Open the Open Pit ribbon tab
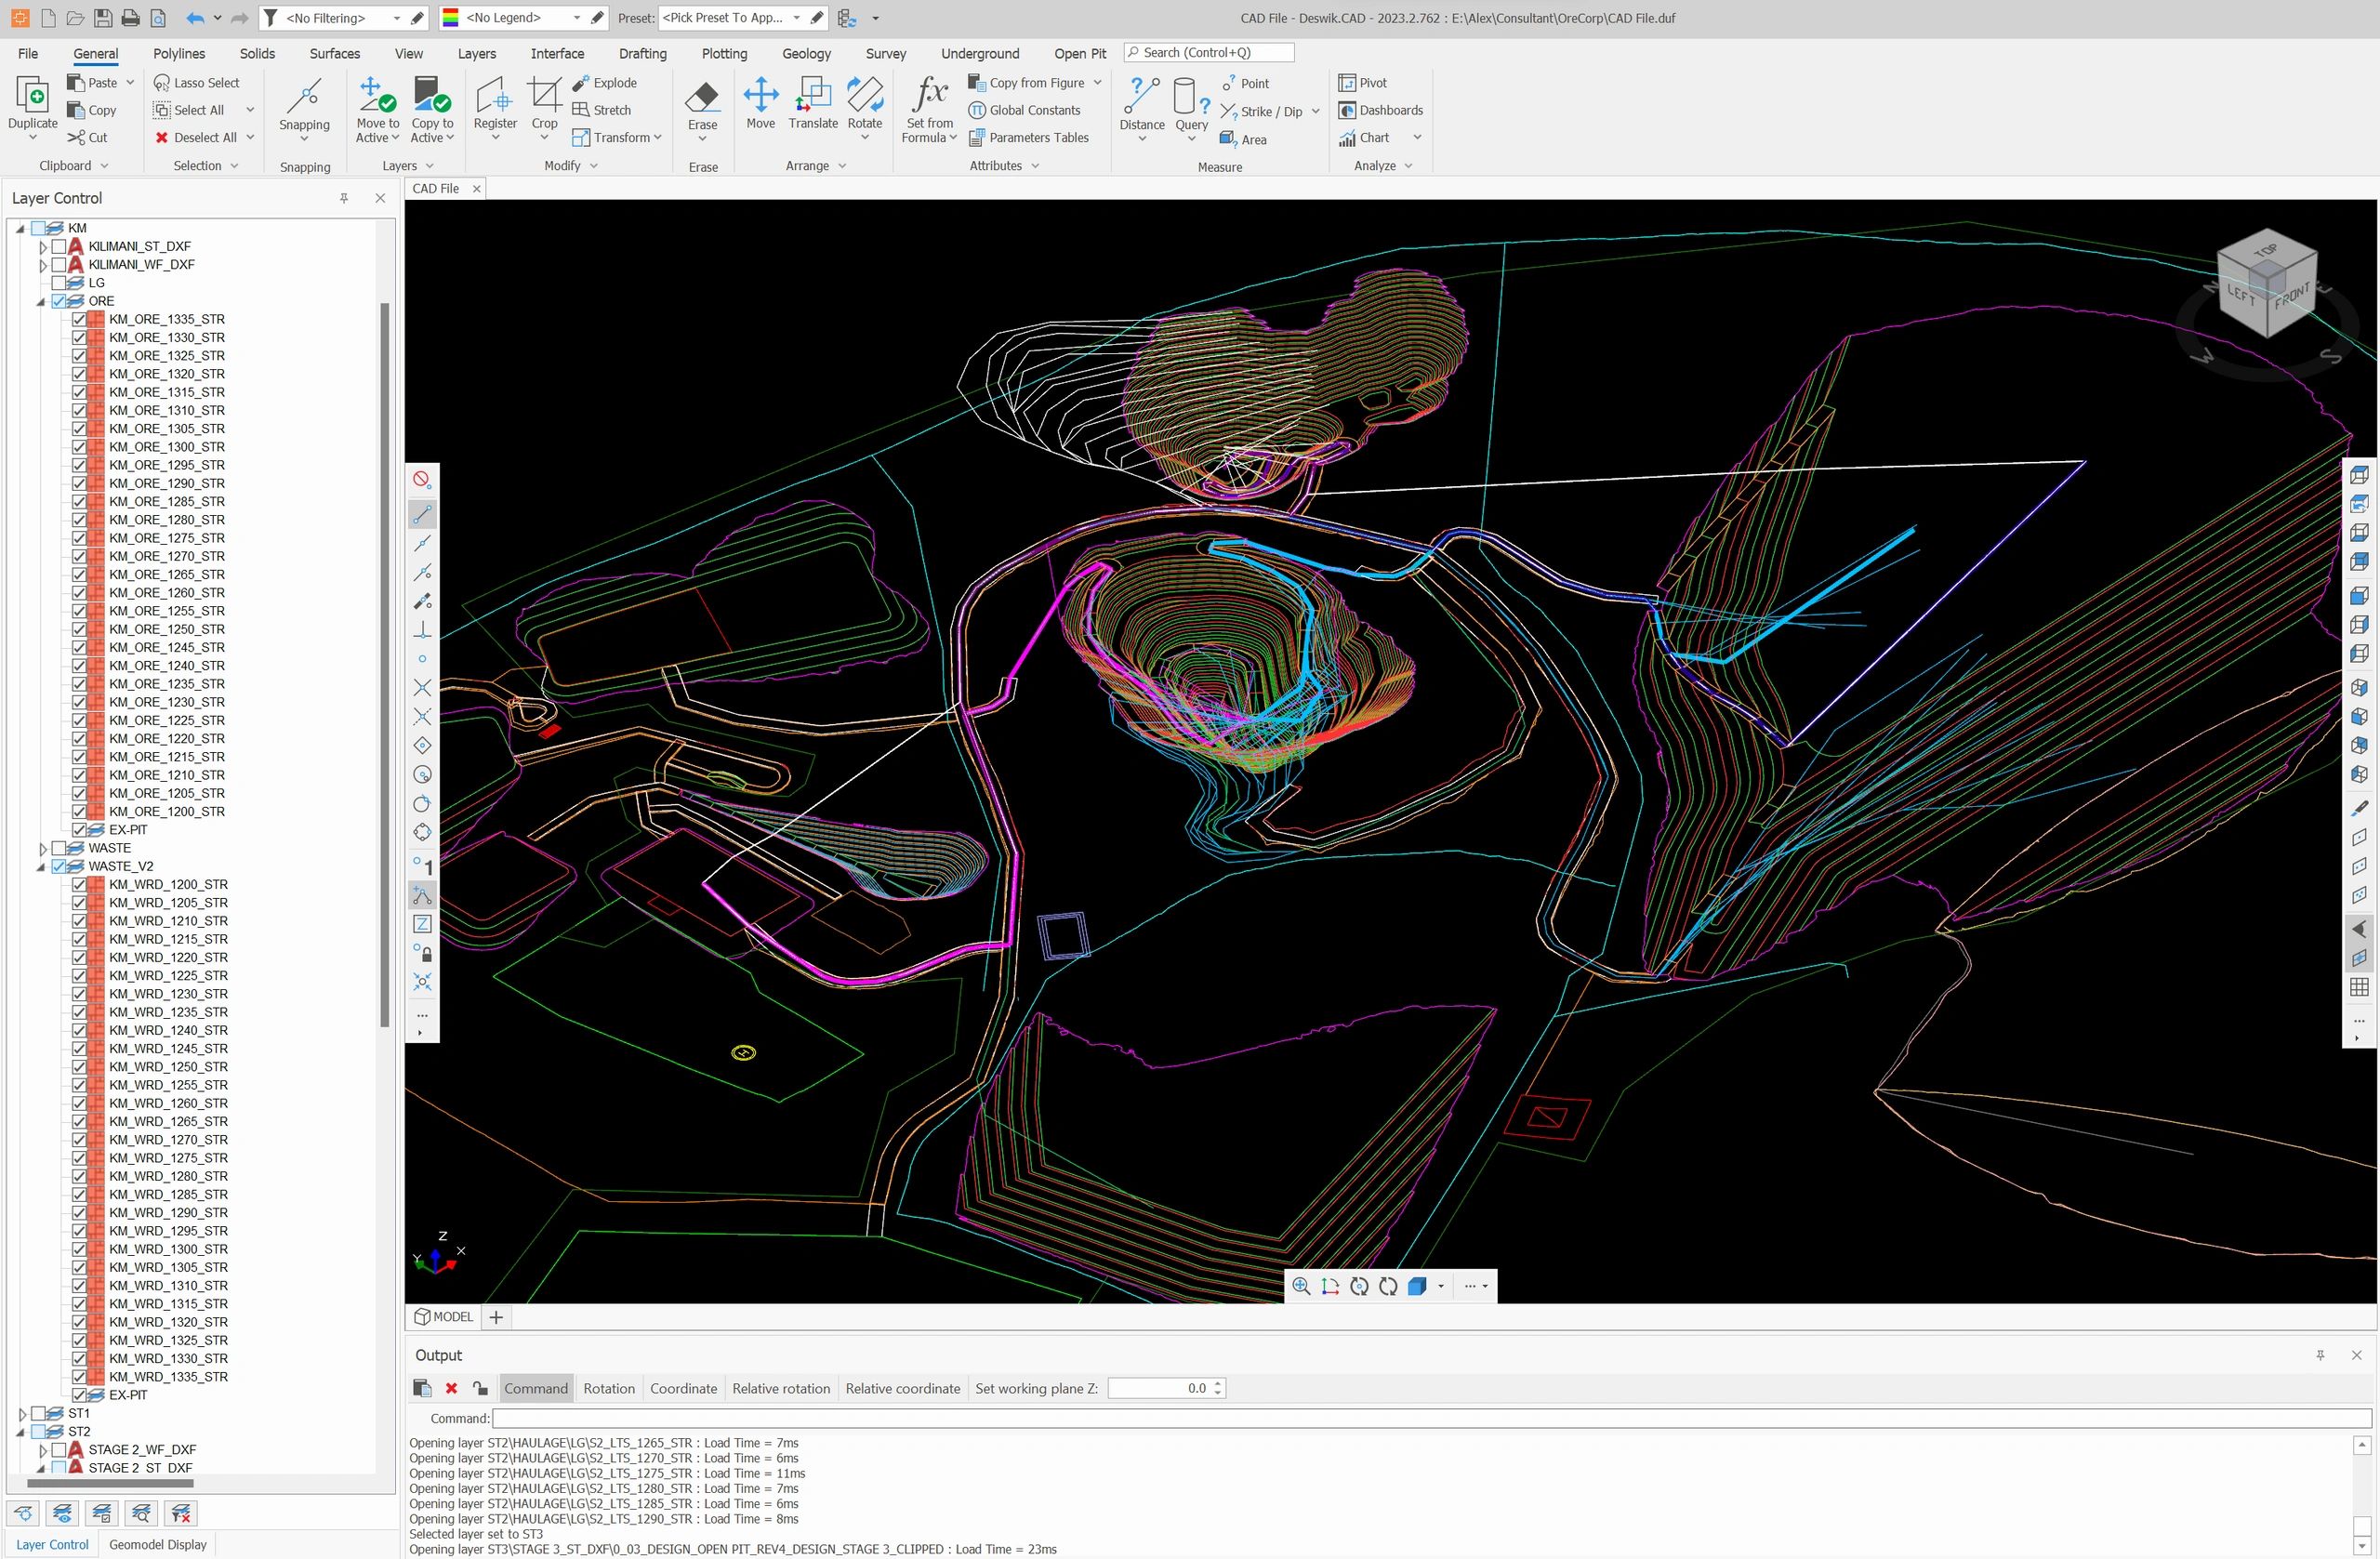Screen dimensions: 2380x1559 point(1079,54)
